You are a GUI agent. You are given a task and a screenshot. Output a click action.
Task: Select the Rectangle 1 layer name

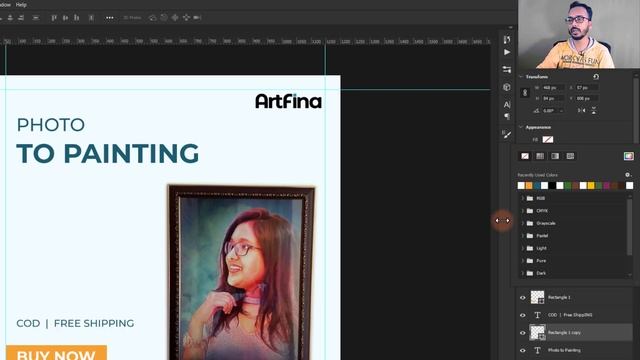559,298
